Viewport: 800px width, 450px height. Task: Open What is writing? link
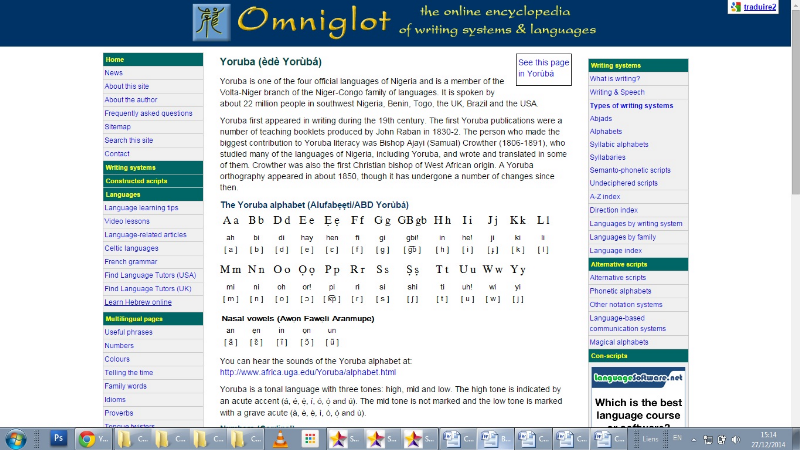point(615,79)
